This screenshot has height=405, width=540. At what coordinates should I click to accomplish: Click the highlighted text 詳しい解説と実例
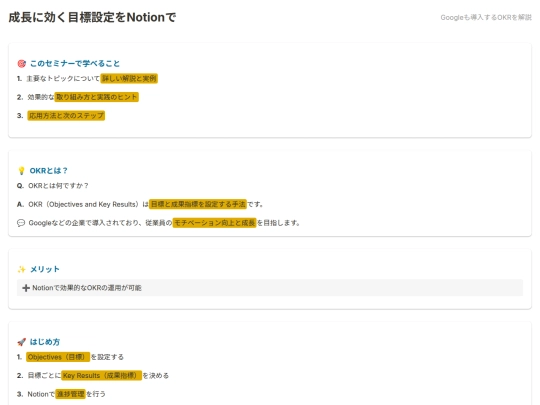(129, 79)
